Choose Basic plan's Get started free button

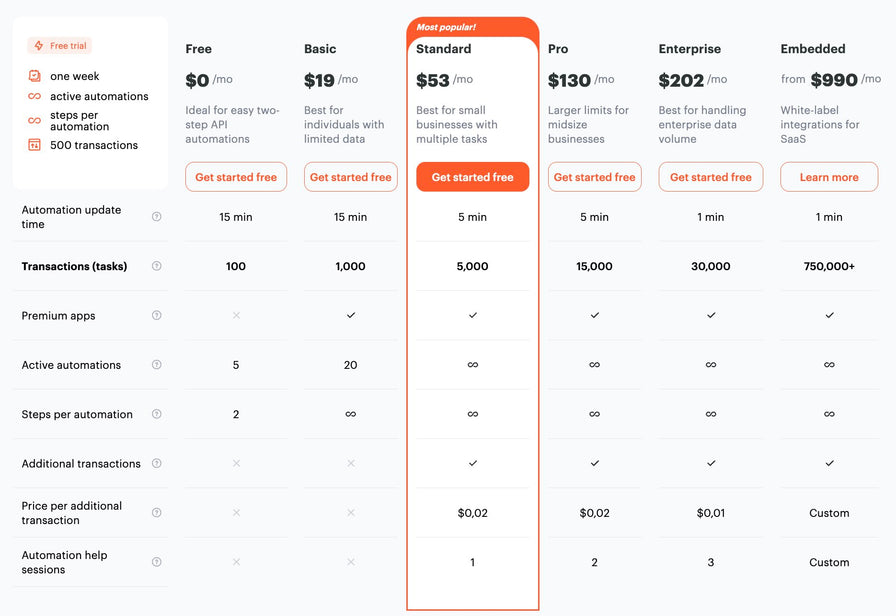[350, 177]
